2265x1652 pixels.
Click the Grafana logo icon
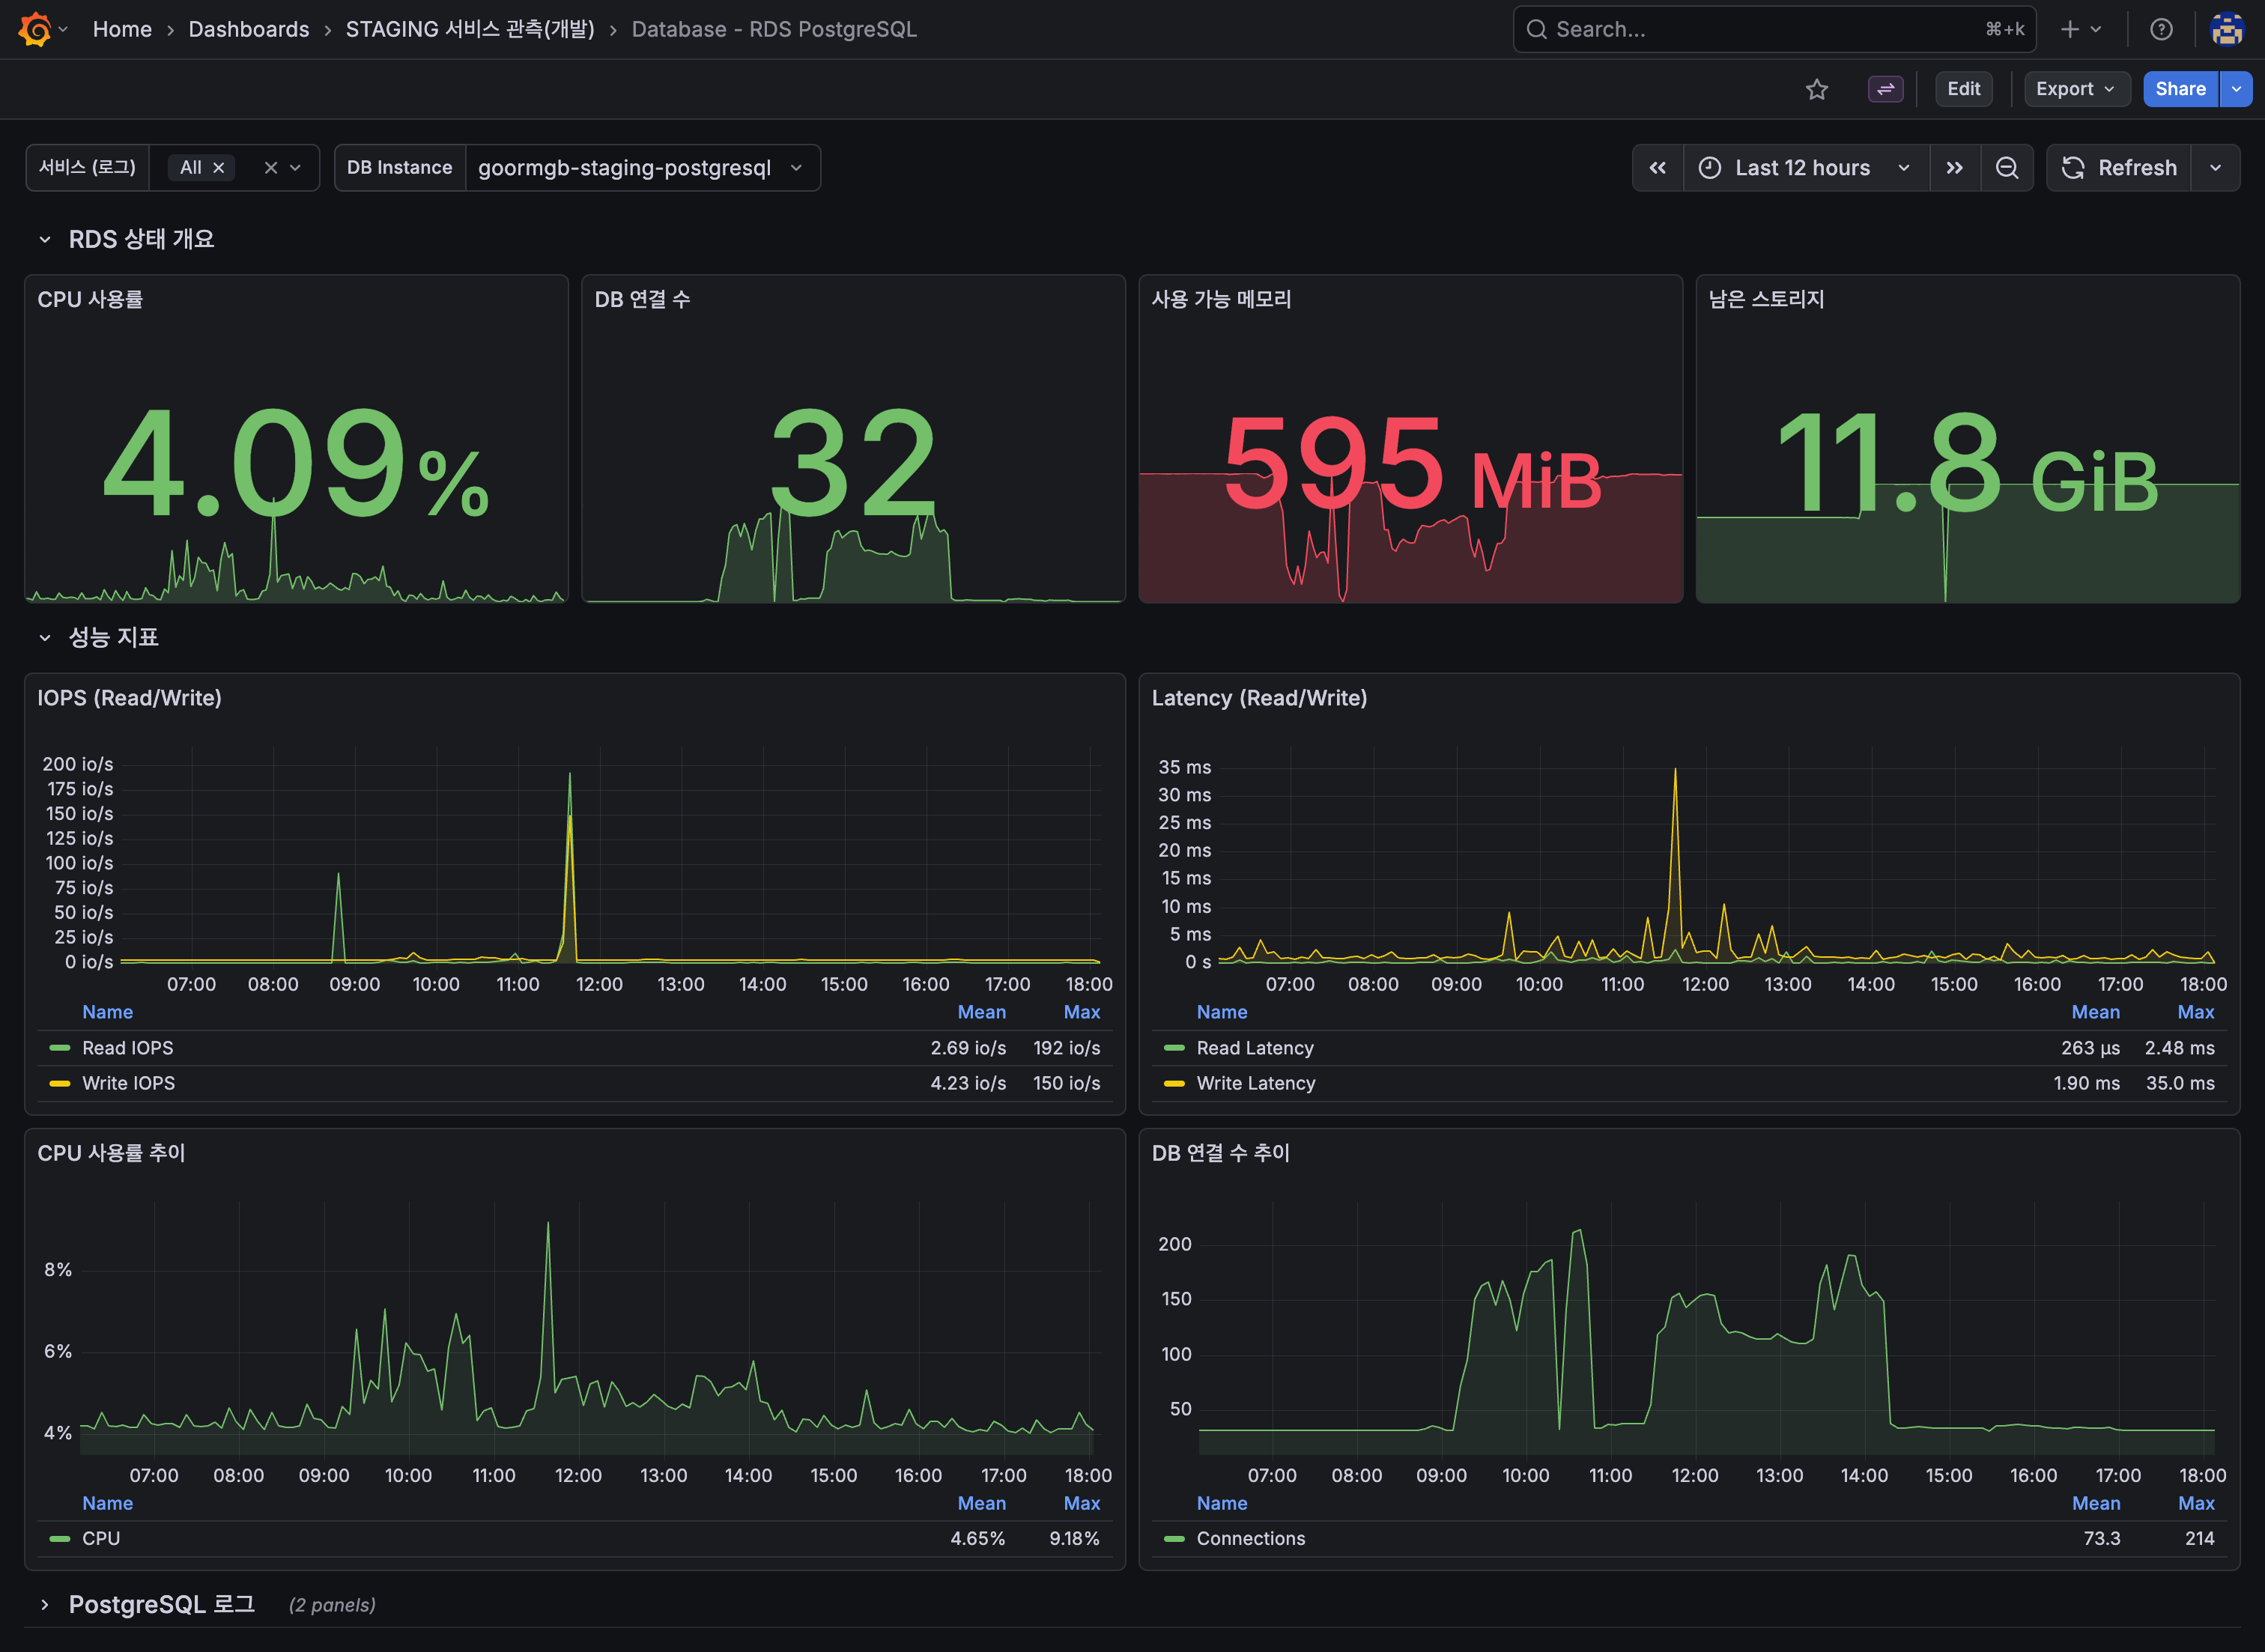coord(33,29)
